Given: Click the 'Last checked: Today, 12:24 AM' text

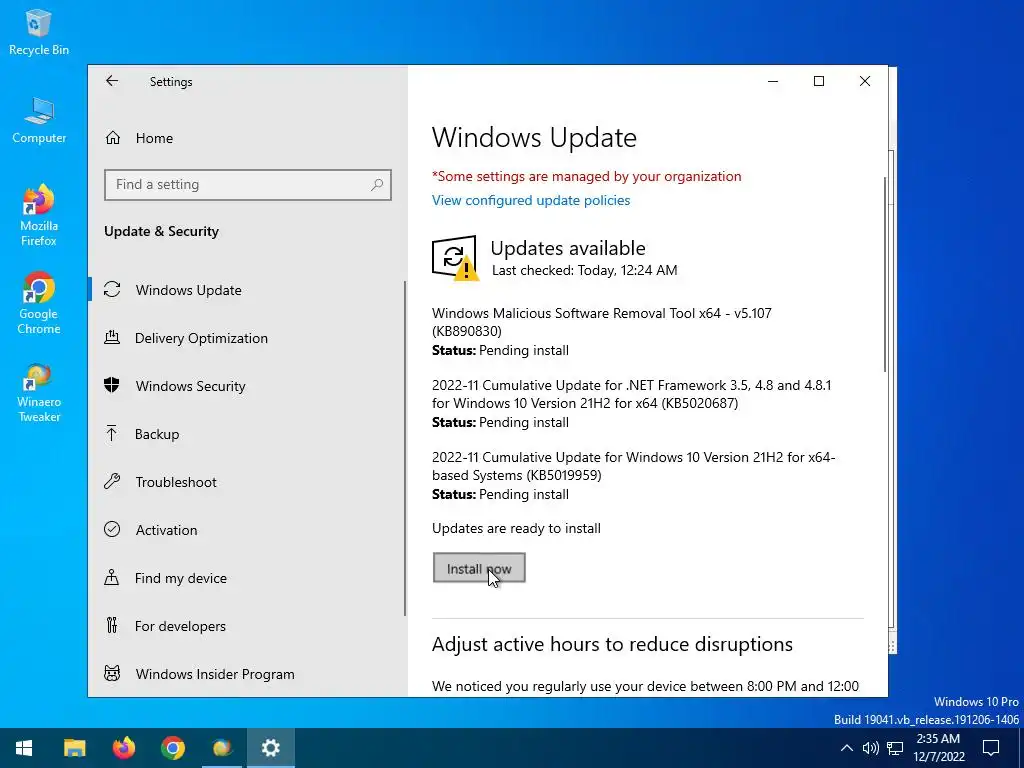Looking at the screenshot, I should point(584,270).
